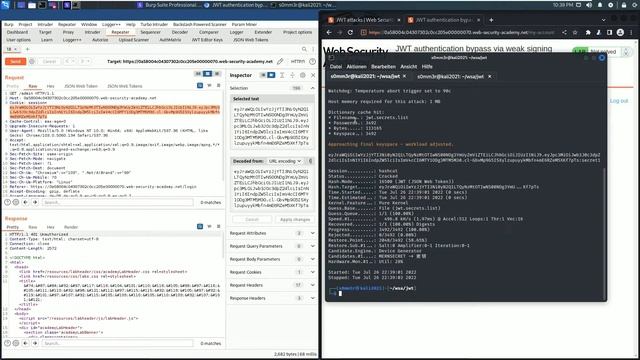640x360 pixels.
Task: Click Request search help question icon
Action: click(x=7, y=202)
